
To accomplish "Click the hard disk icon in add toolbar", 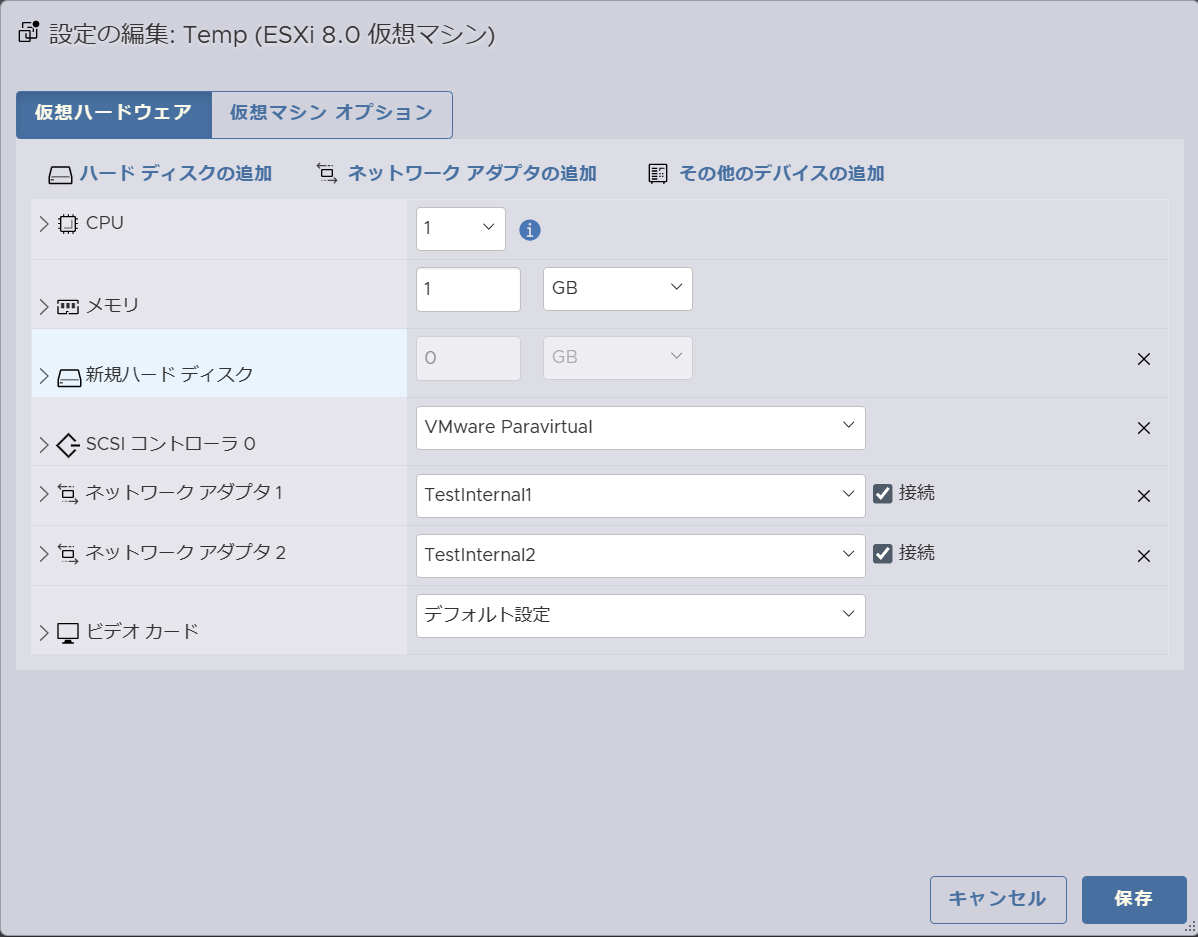I will pyautogui.click(x=60, y=175).
